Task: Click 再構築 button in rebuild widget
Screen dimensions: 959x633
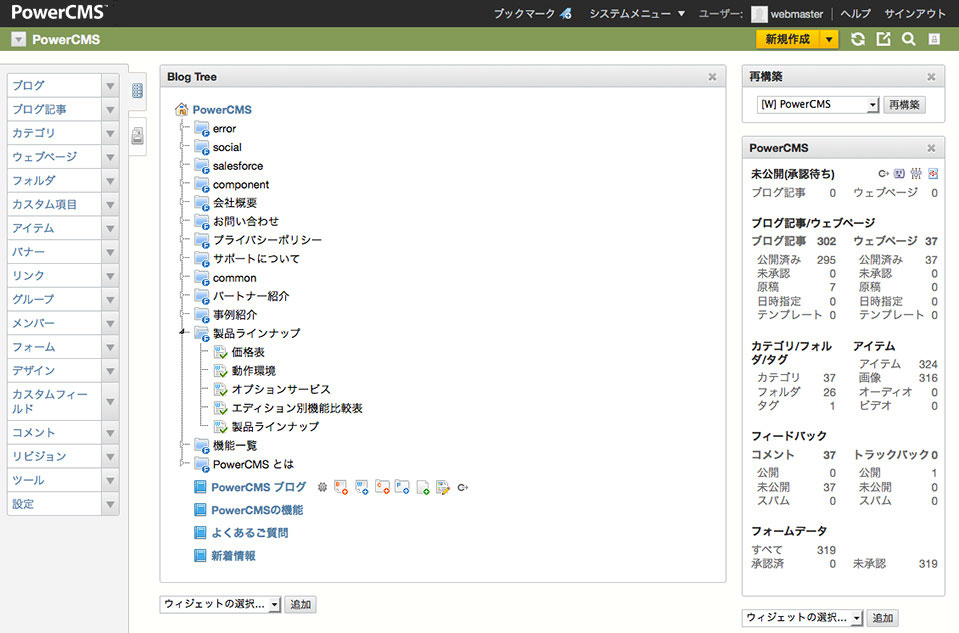Action: point(904,105)
